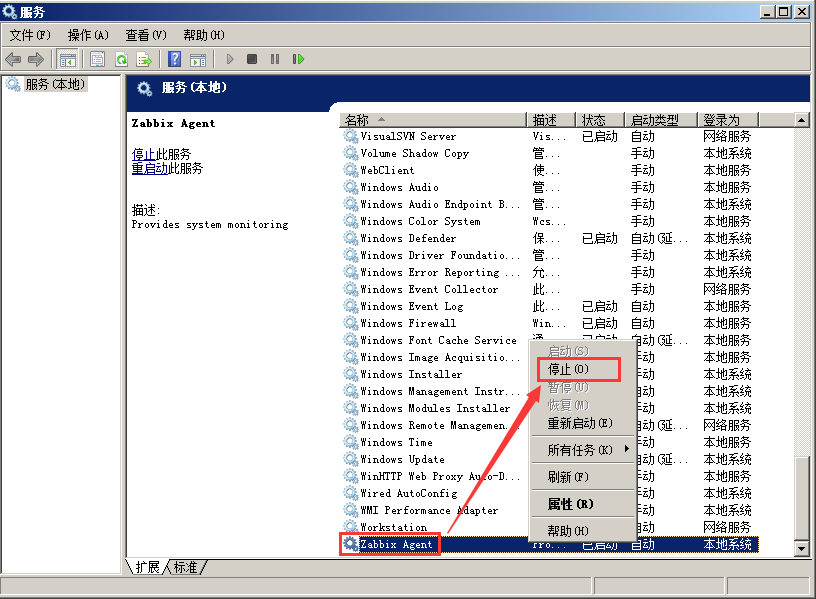Image resolution: width=816 pixels, height=599 pixels.
Task: Toggle the console tree pane icon
Action: tap(68, 59)
